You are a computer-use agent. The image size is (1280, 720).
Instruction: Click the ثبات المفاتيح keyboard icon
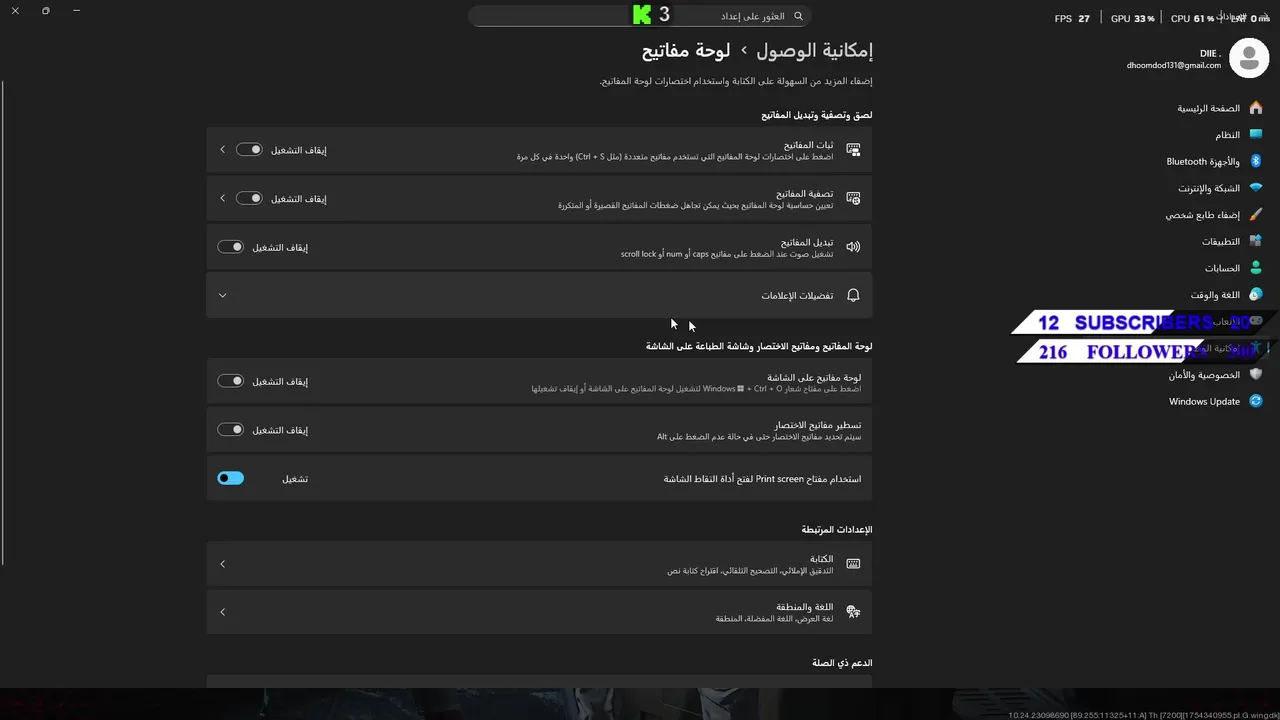[x=853, y=150]
